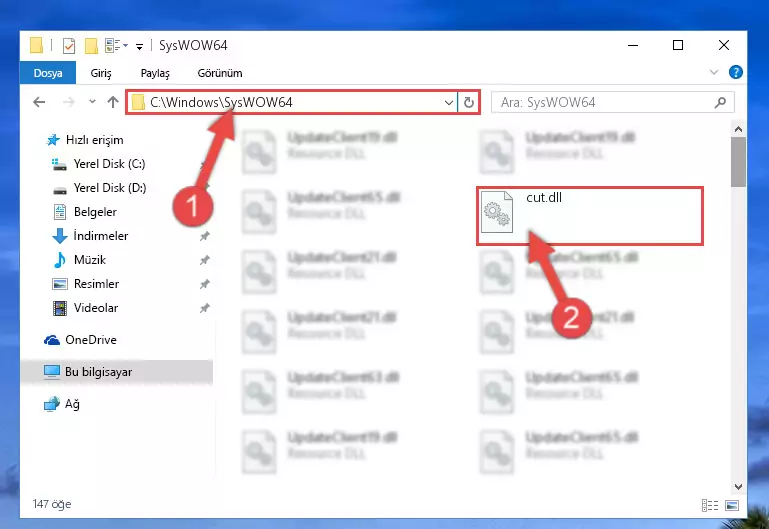Screen dimensions: 769x529
Task: Click the address bar path C:\Windows\SysWOW64
Action: 221,102
